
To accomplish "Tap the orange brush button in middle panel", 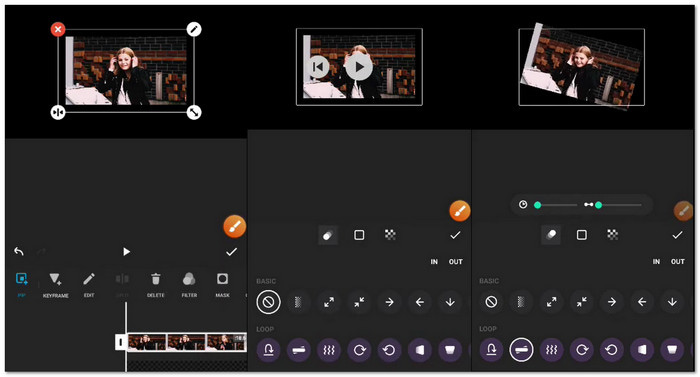I will [x=459, y=211].
